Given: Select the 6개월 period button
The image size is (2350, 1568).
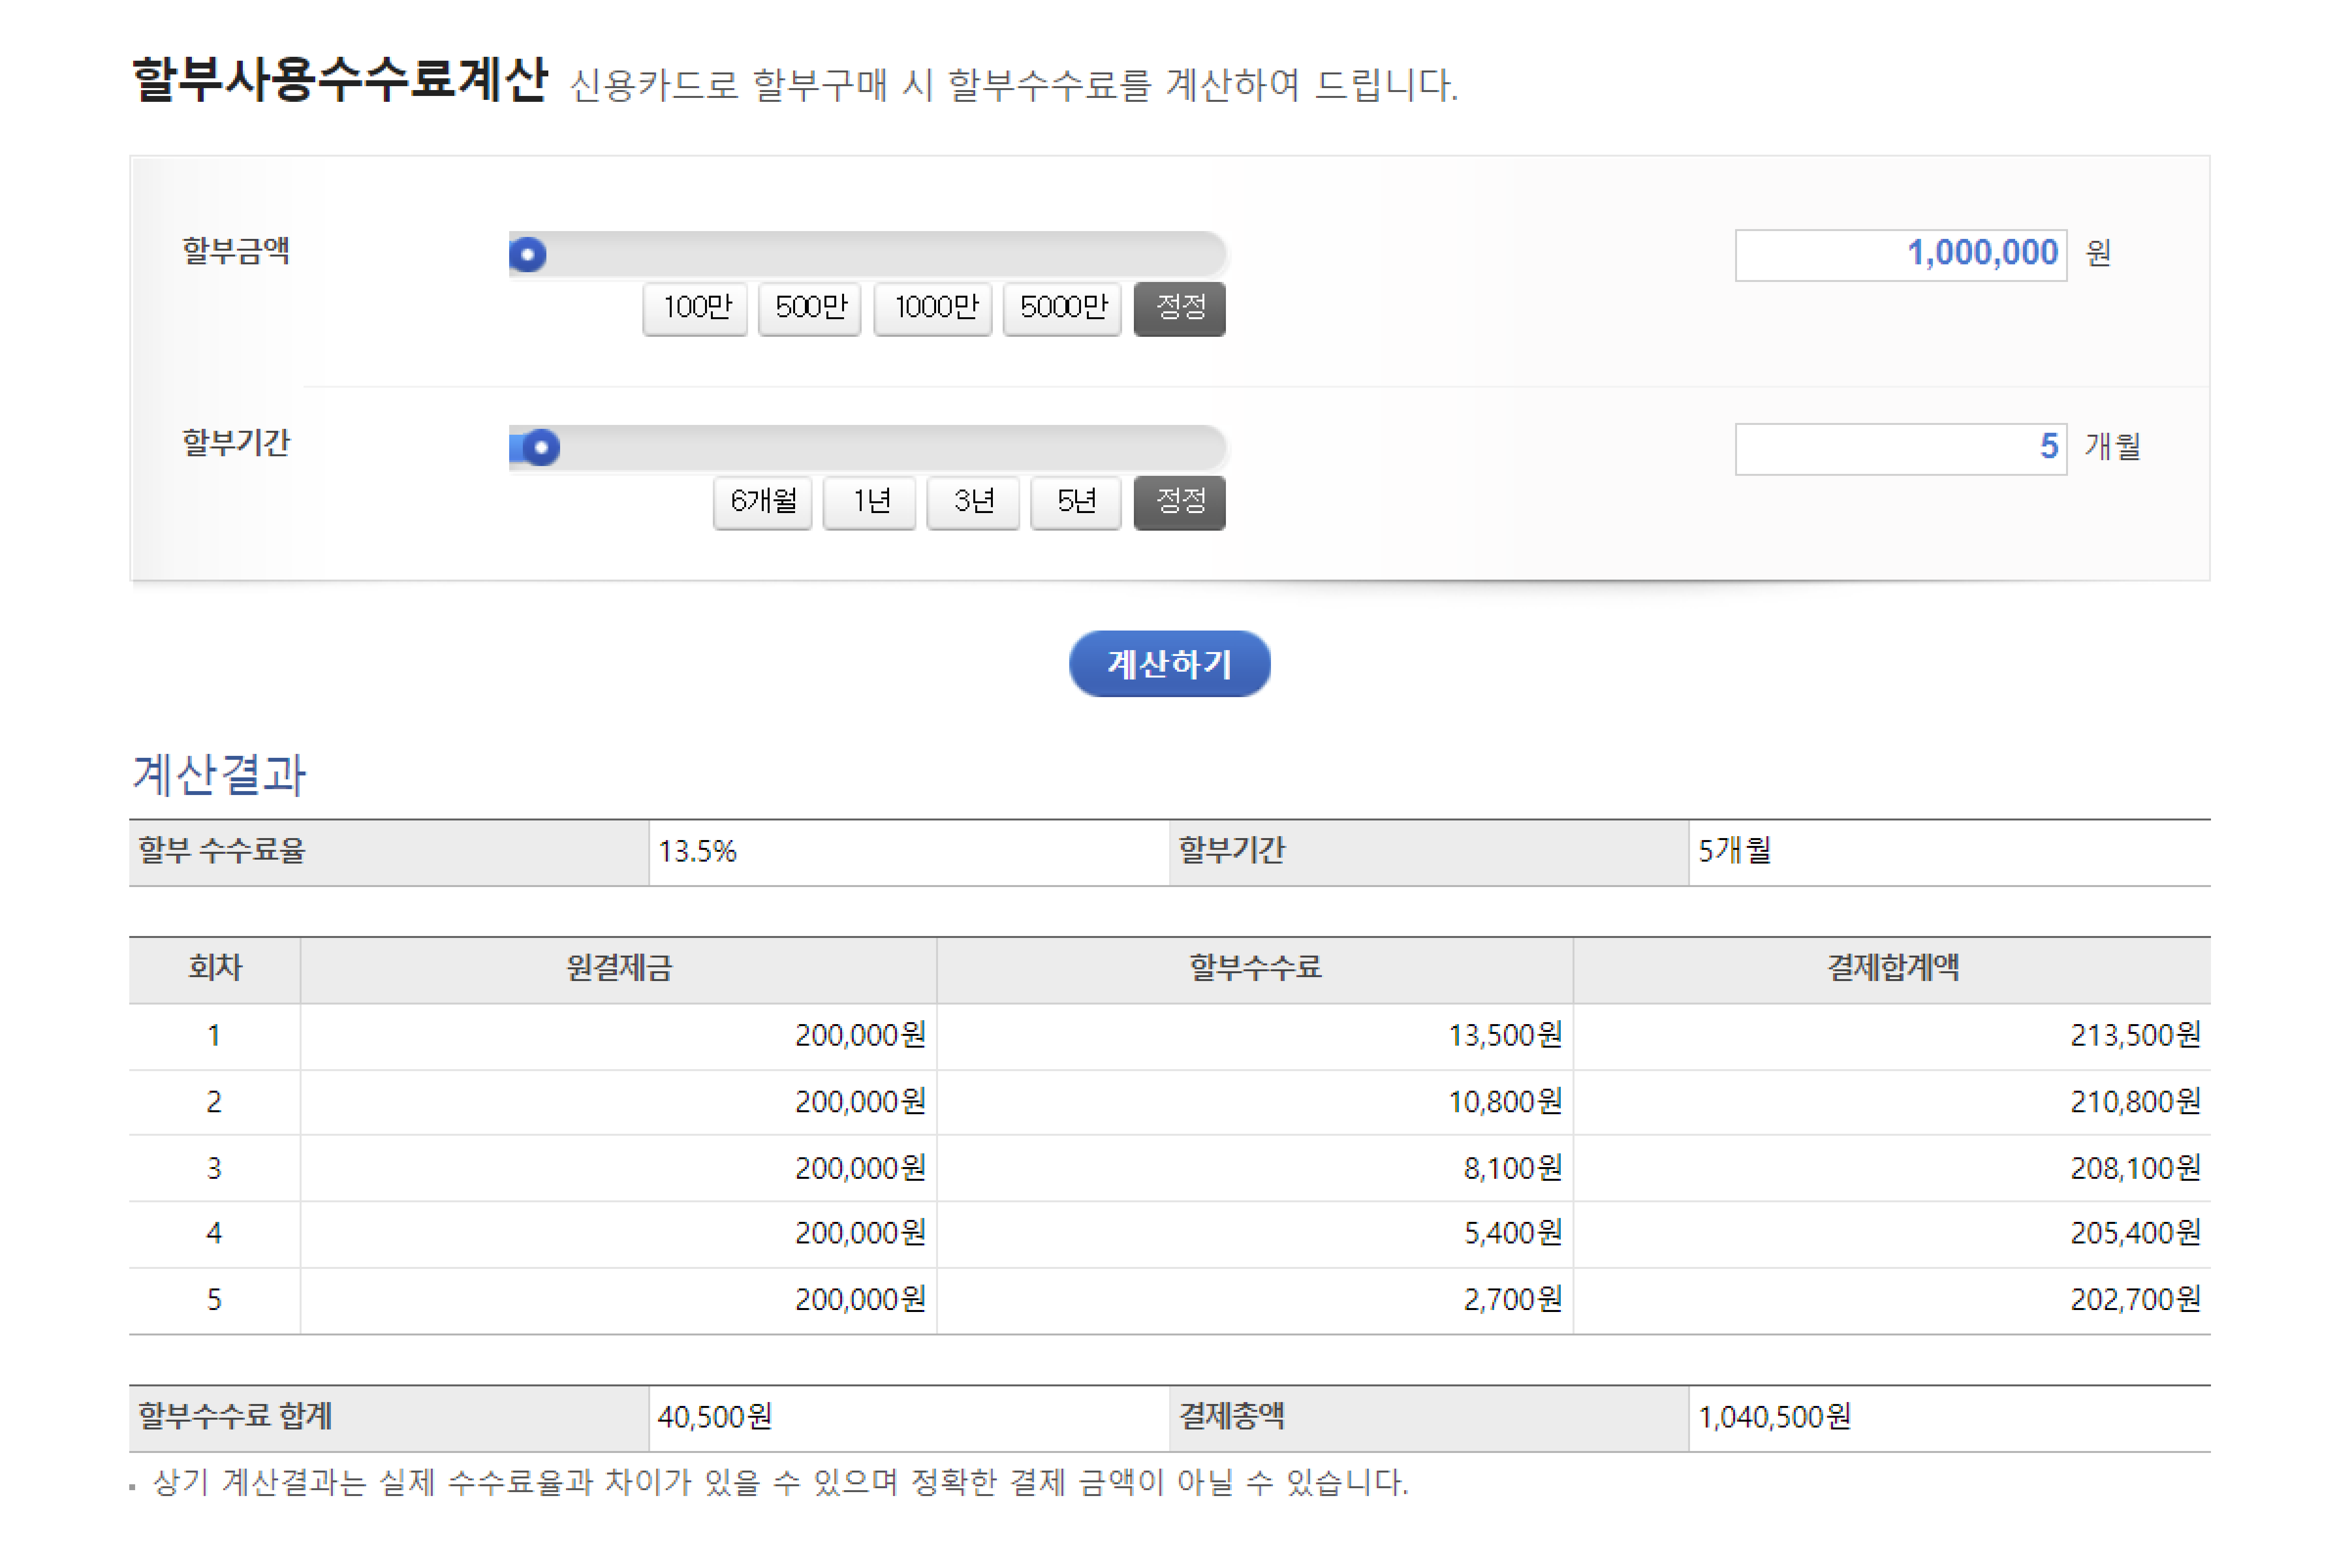Looking at the screenshot, I should pos(763,501).
